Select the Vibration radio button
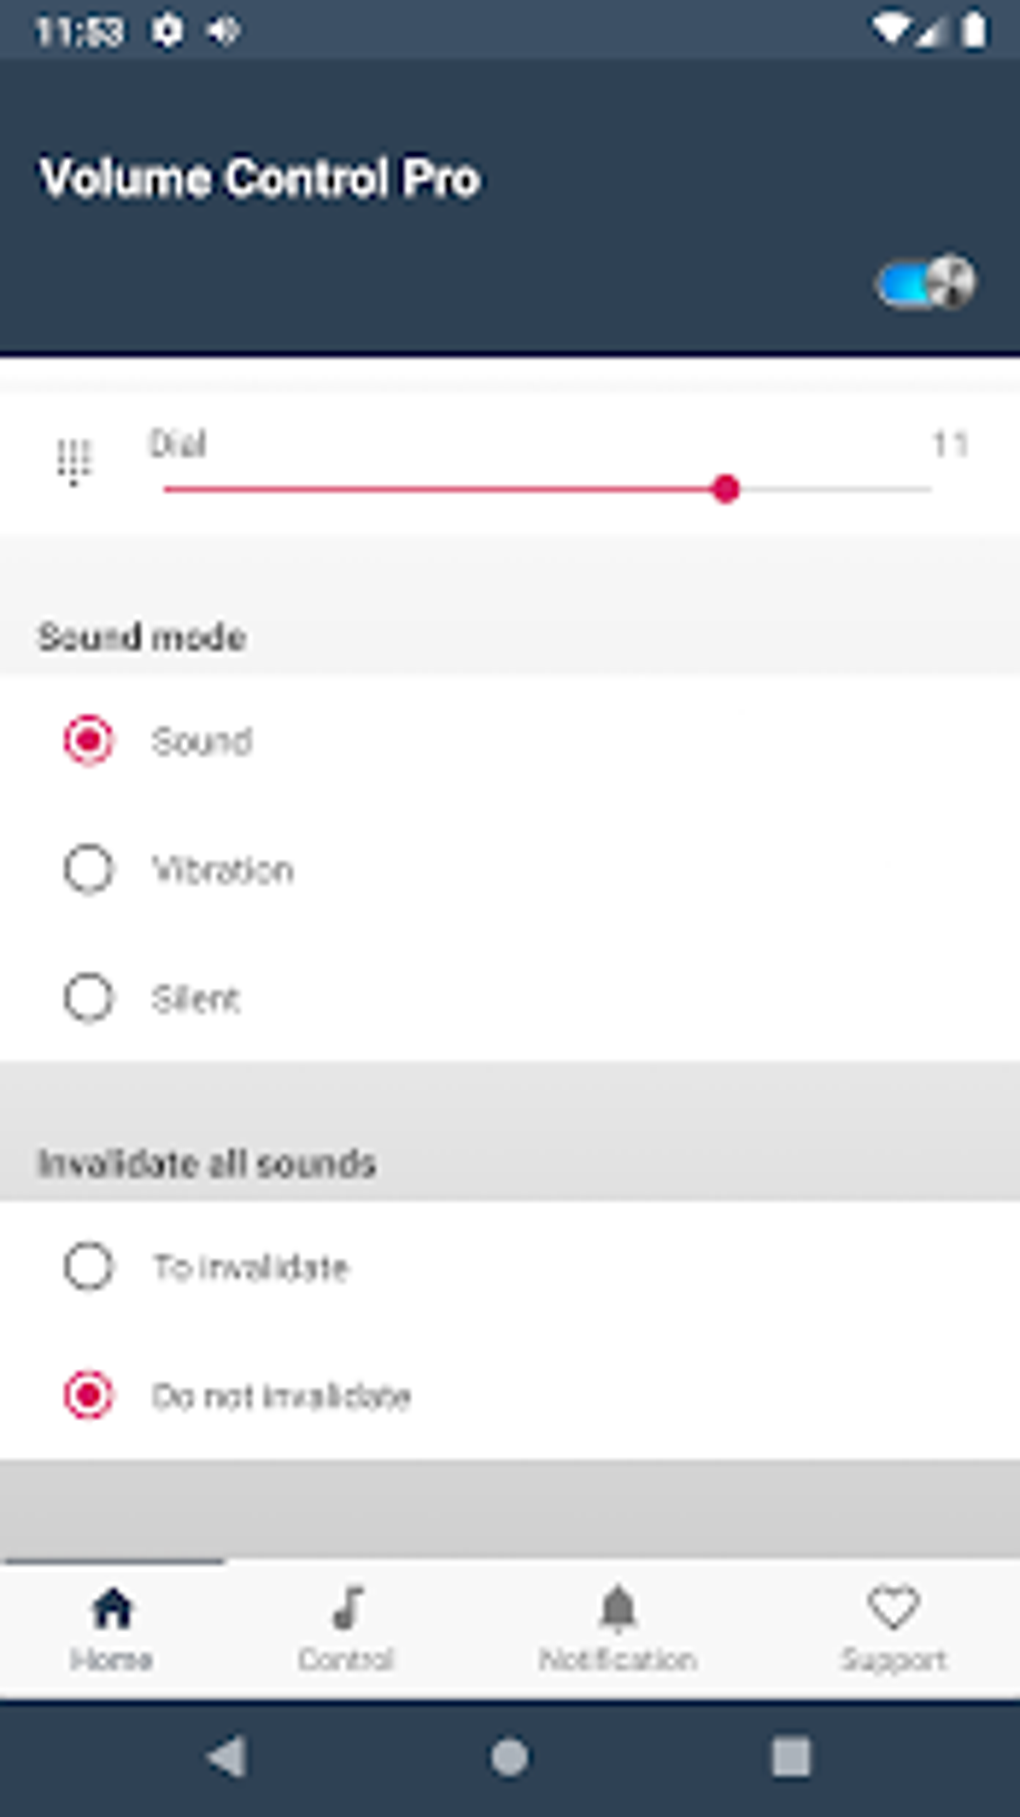This screenshot has width=1020, height=1817. click(89, 869)
